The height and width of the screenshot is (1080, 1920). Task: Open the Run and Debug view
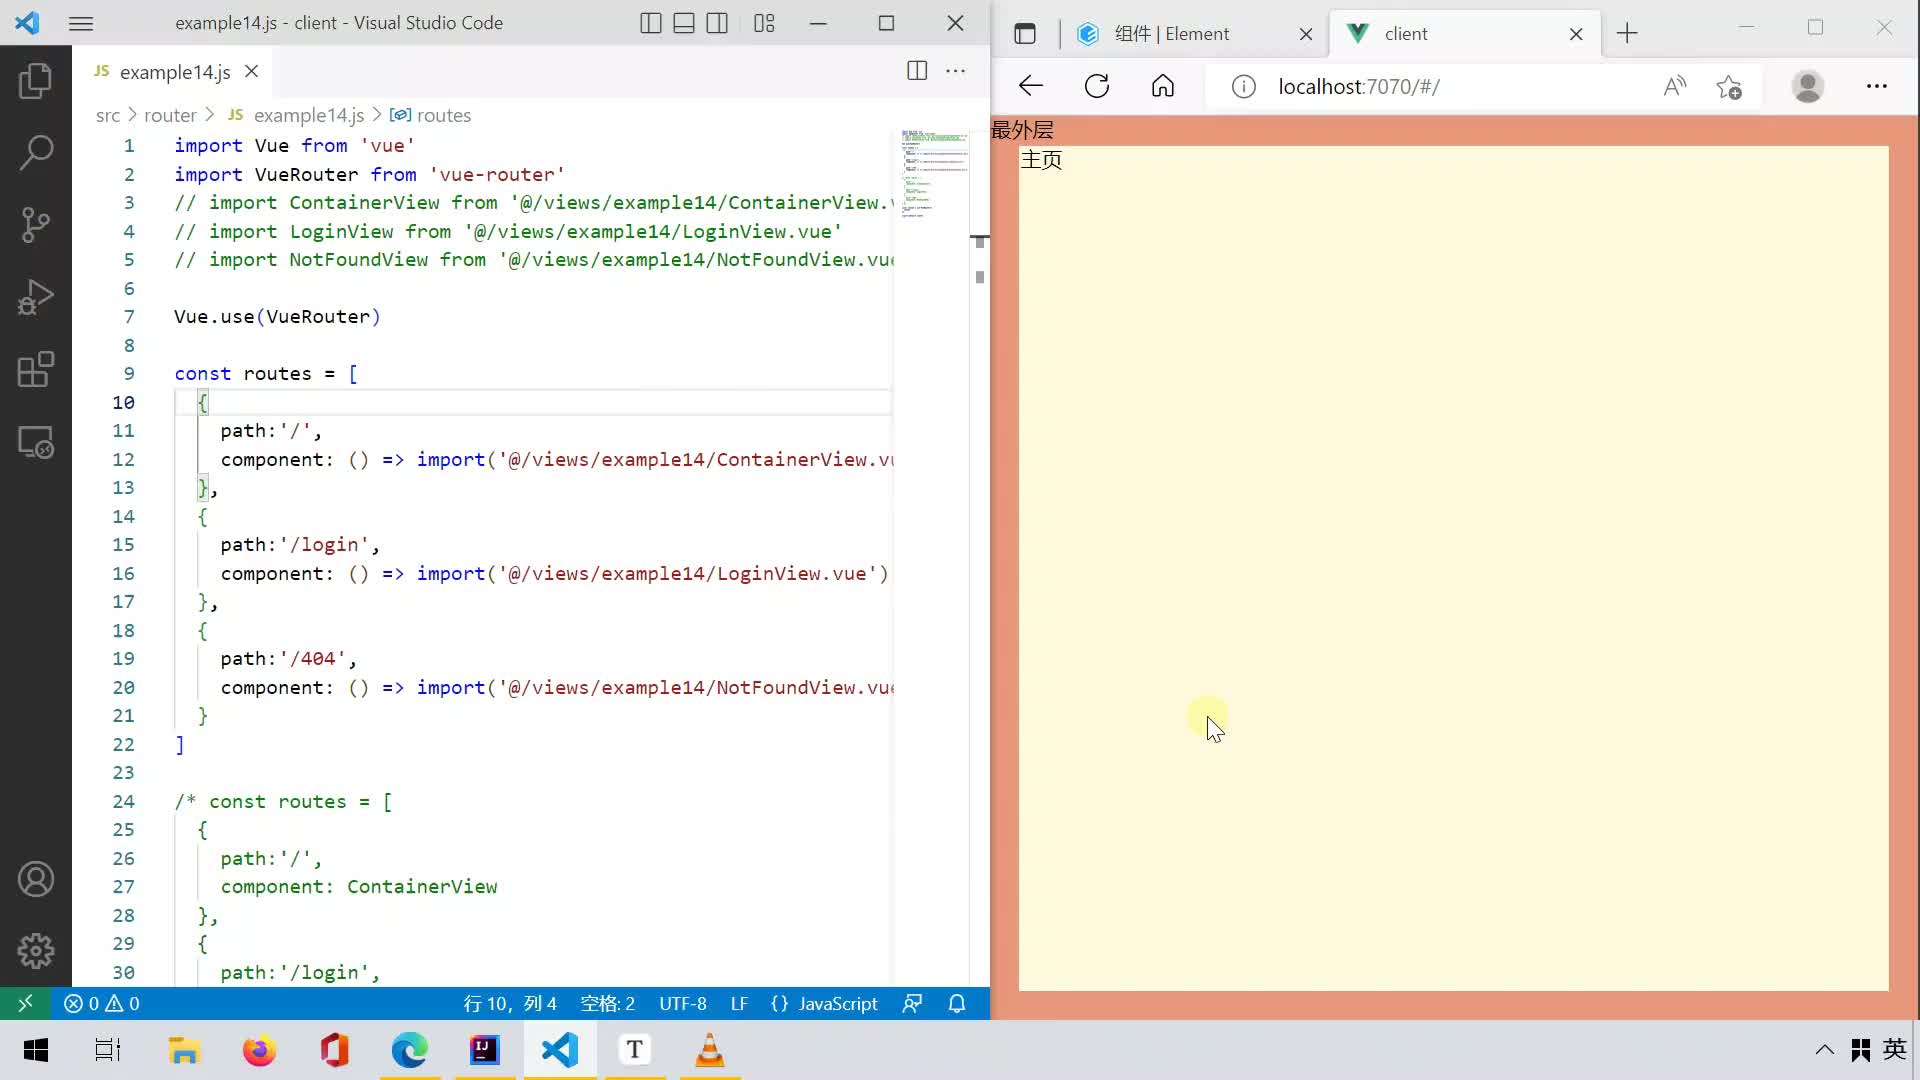pyautogui.click(x=36, y=297)
